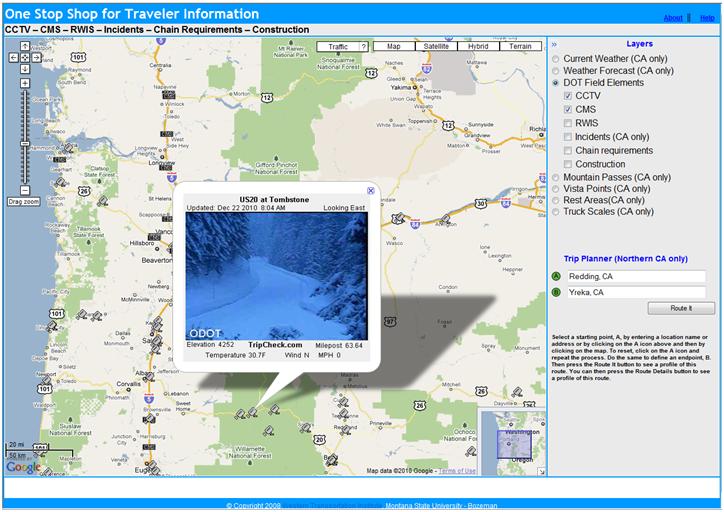Viewport: 724px width, 512px height.
Task: Open camera icon at Bend
Action: tap(332, 459)
